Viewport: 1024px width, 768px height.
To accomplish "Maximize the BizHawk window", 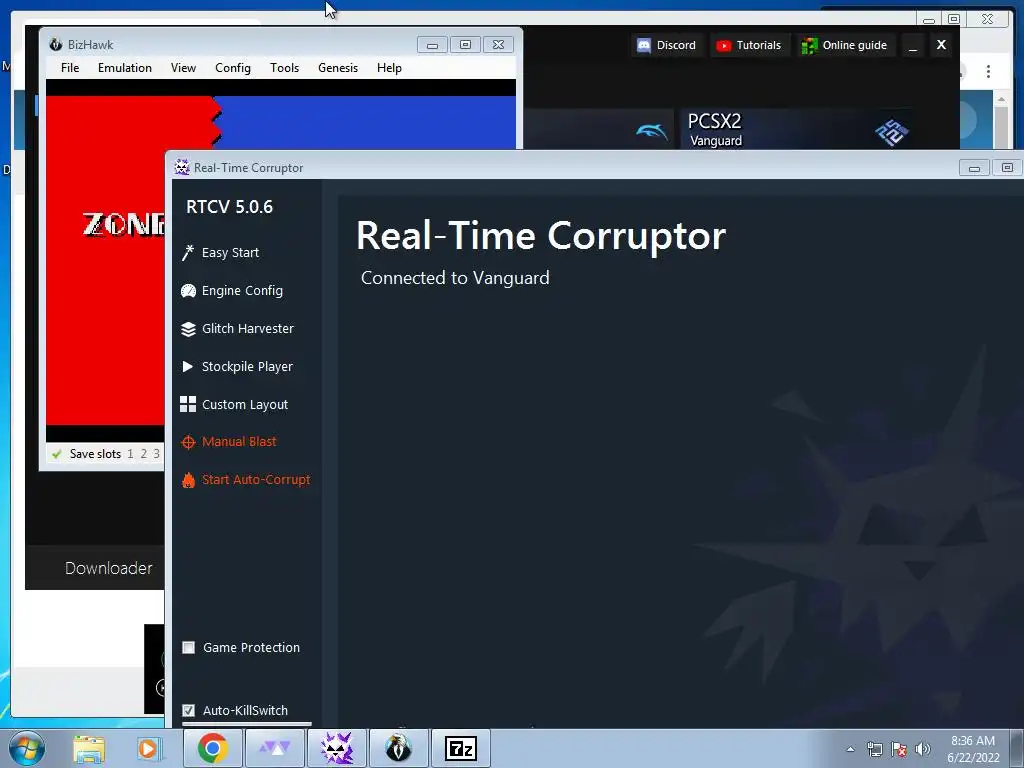I will coord(465,44).
